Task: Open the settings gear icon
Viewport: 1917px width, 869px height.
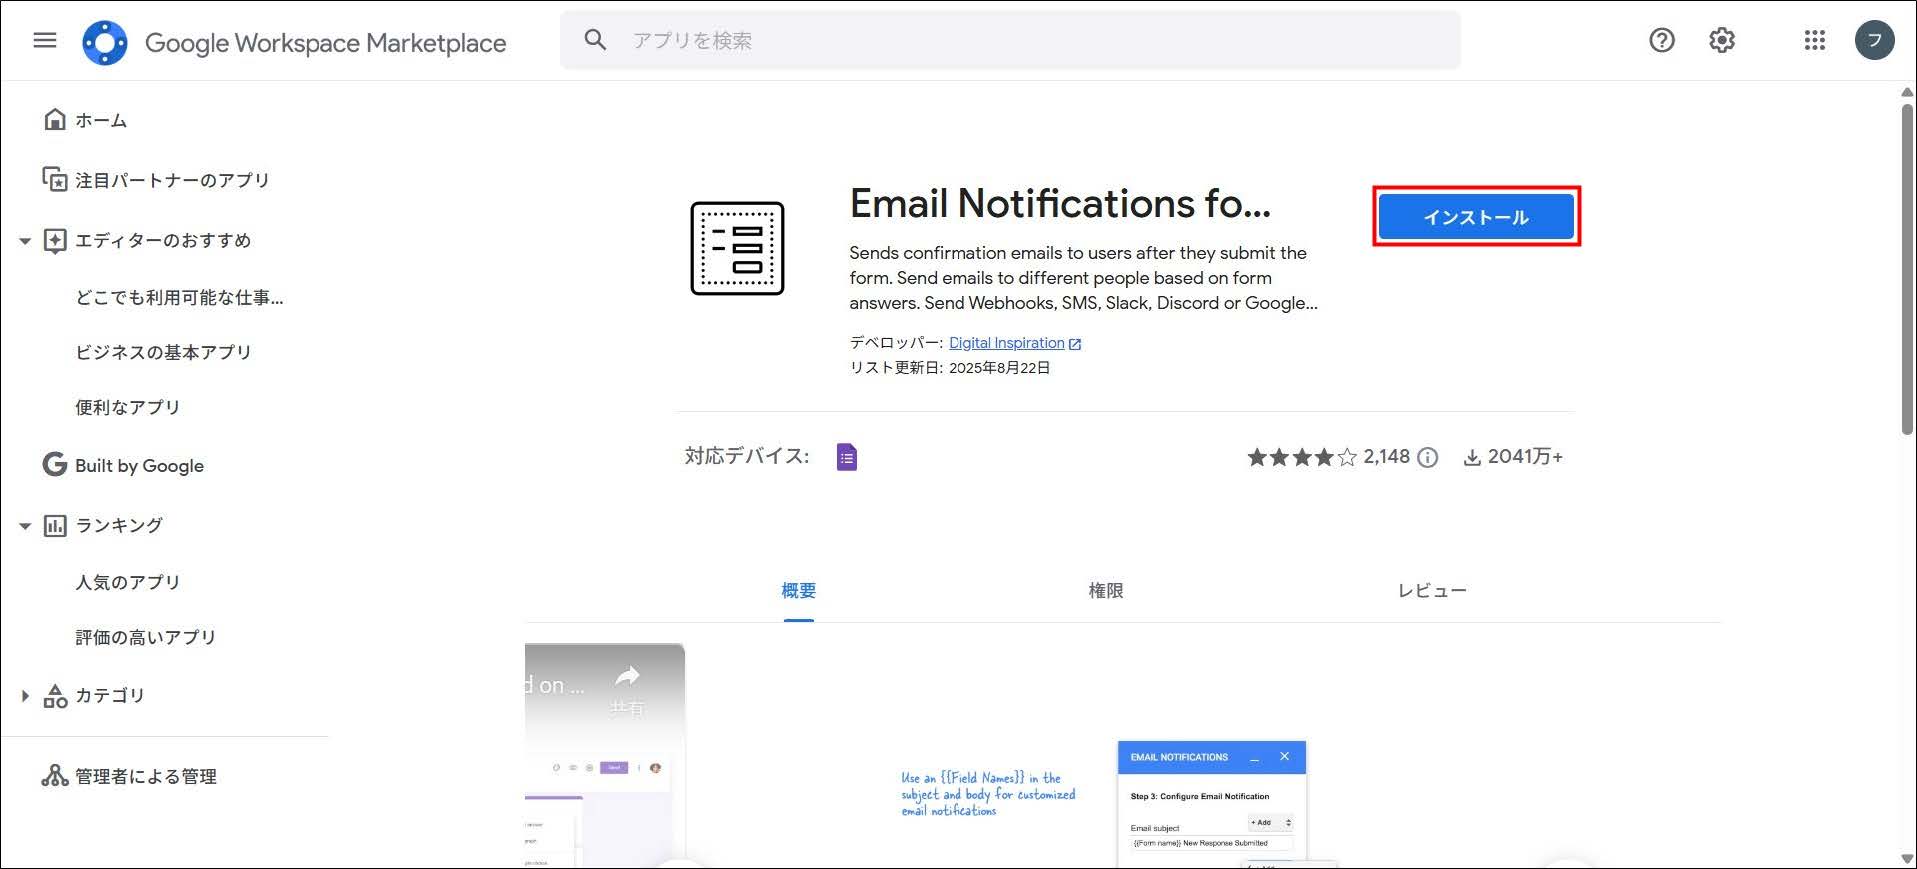Action: pyautogui.click(x=1721, y=41)
